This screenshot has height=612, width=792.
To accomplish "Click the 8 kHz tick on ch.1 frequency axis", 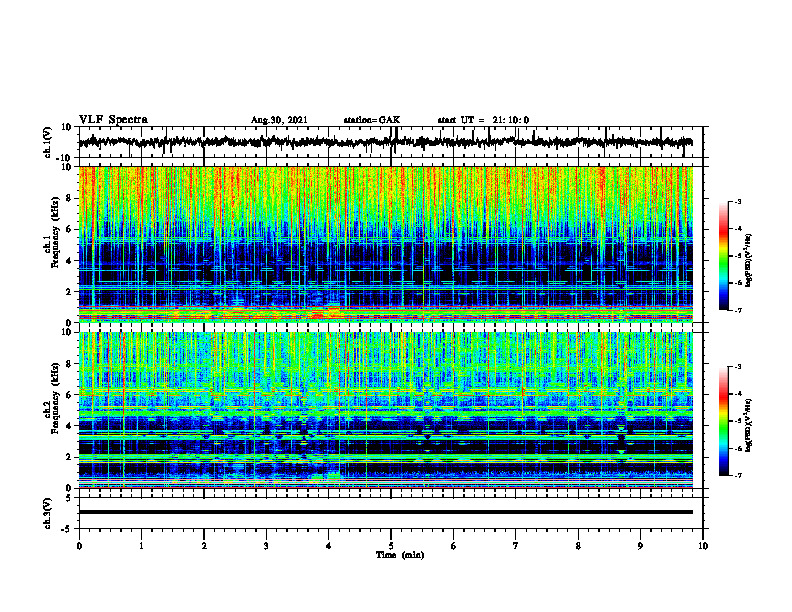I will (x=70, y=198).
